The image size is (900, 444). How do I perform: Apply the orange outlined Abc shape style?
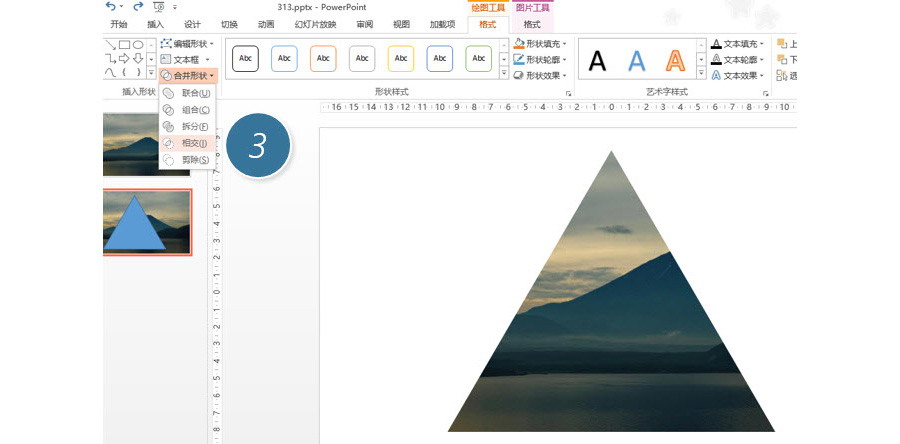tap(323, 59)
